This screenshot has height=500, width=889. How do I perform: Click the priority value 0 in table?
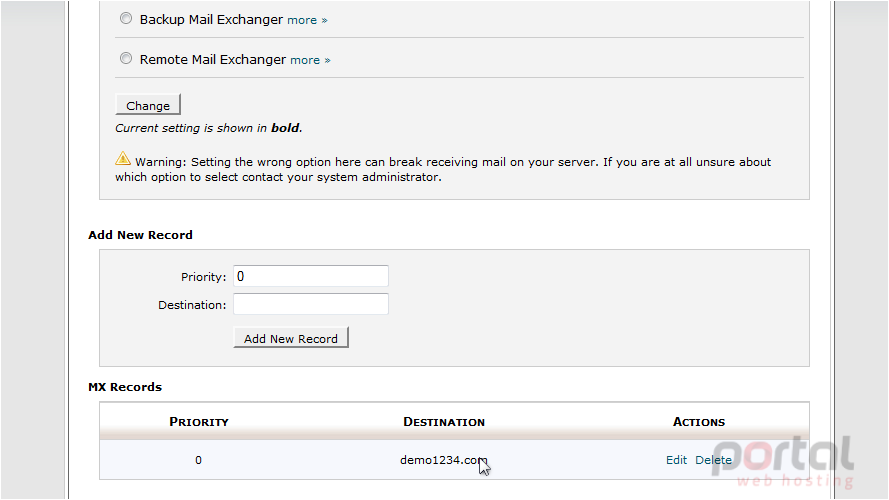[198, 460]
